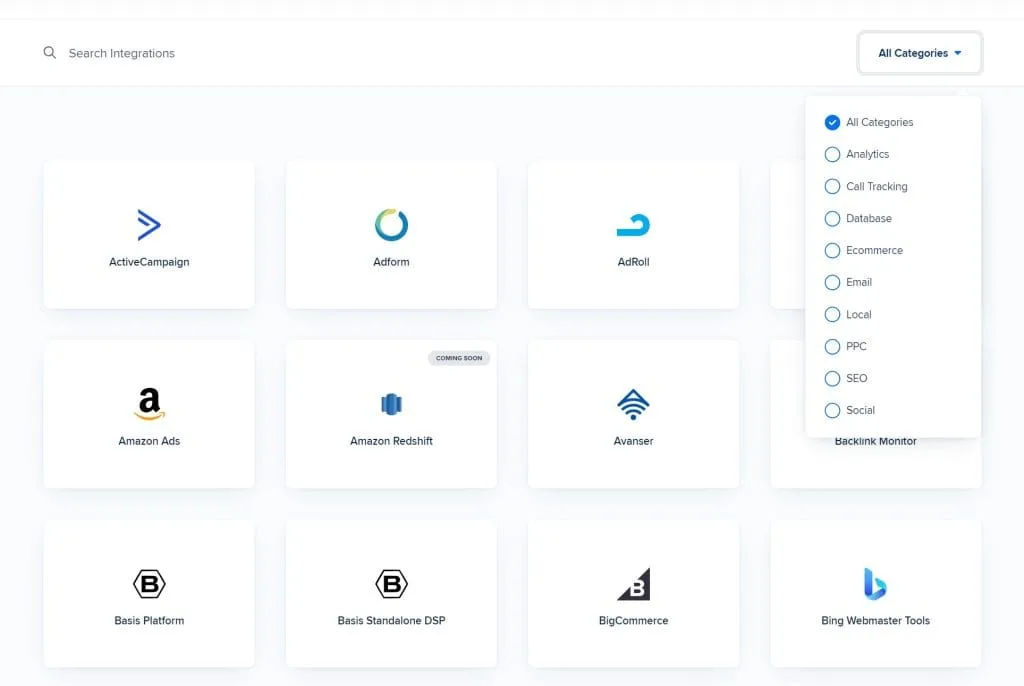Collapse the All Categories dropdown button
This screenshot has height=686, width=1024.
tap(920, 53)
